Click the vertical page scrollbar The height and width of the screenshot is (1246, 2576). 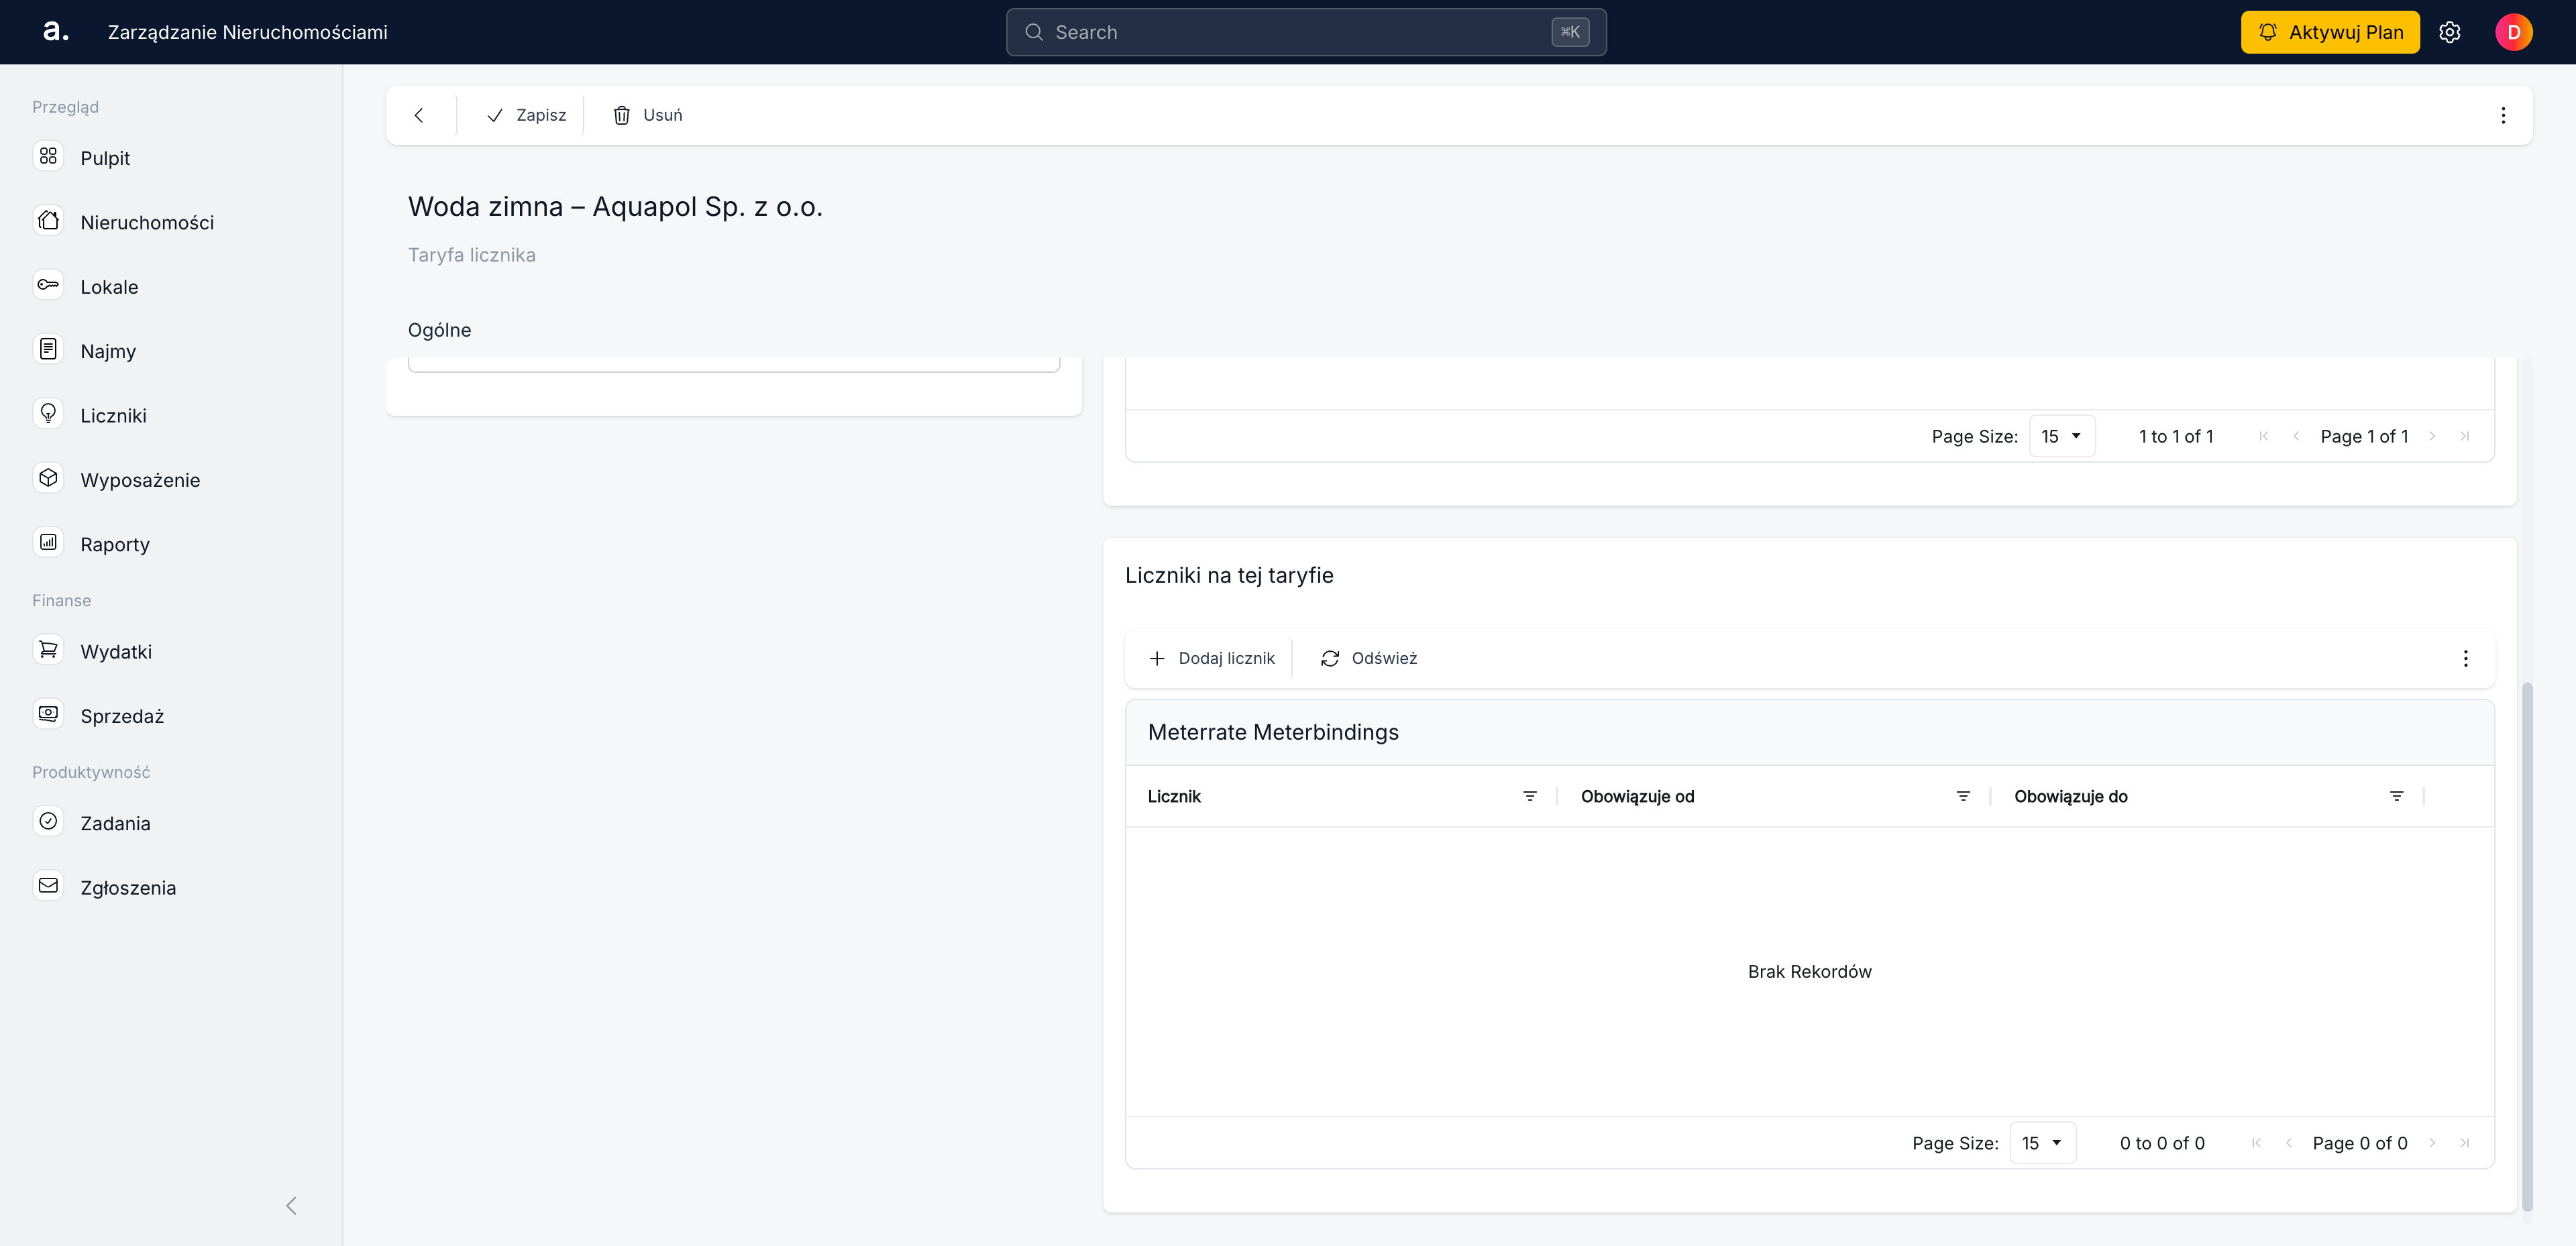click(x=2527, y=946)
